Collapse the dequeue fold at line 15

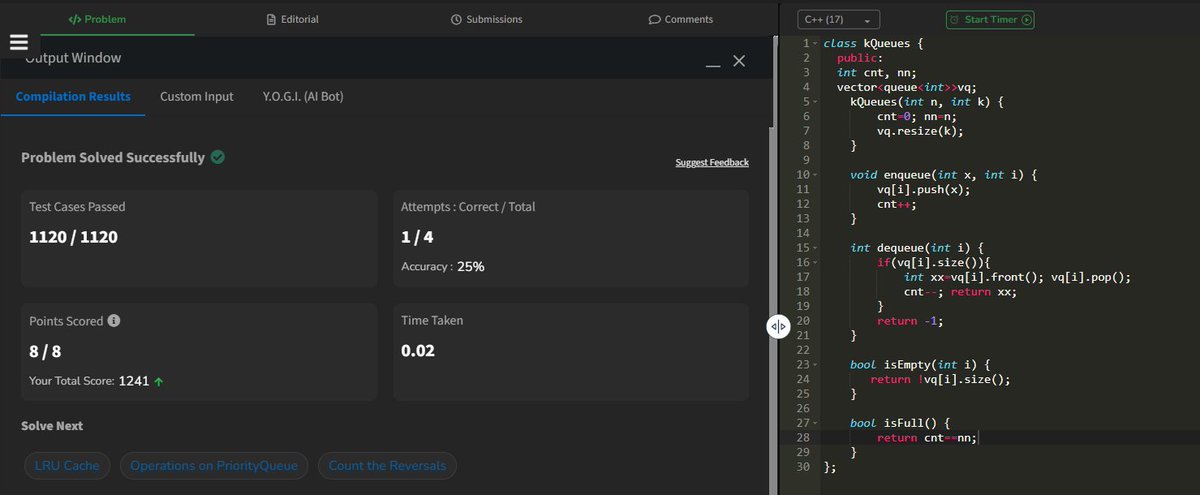click(816, 248)
